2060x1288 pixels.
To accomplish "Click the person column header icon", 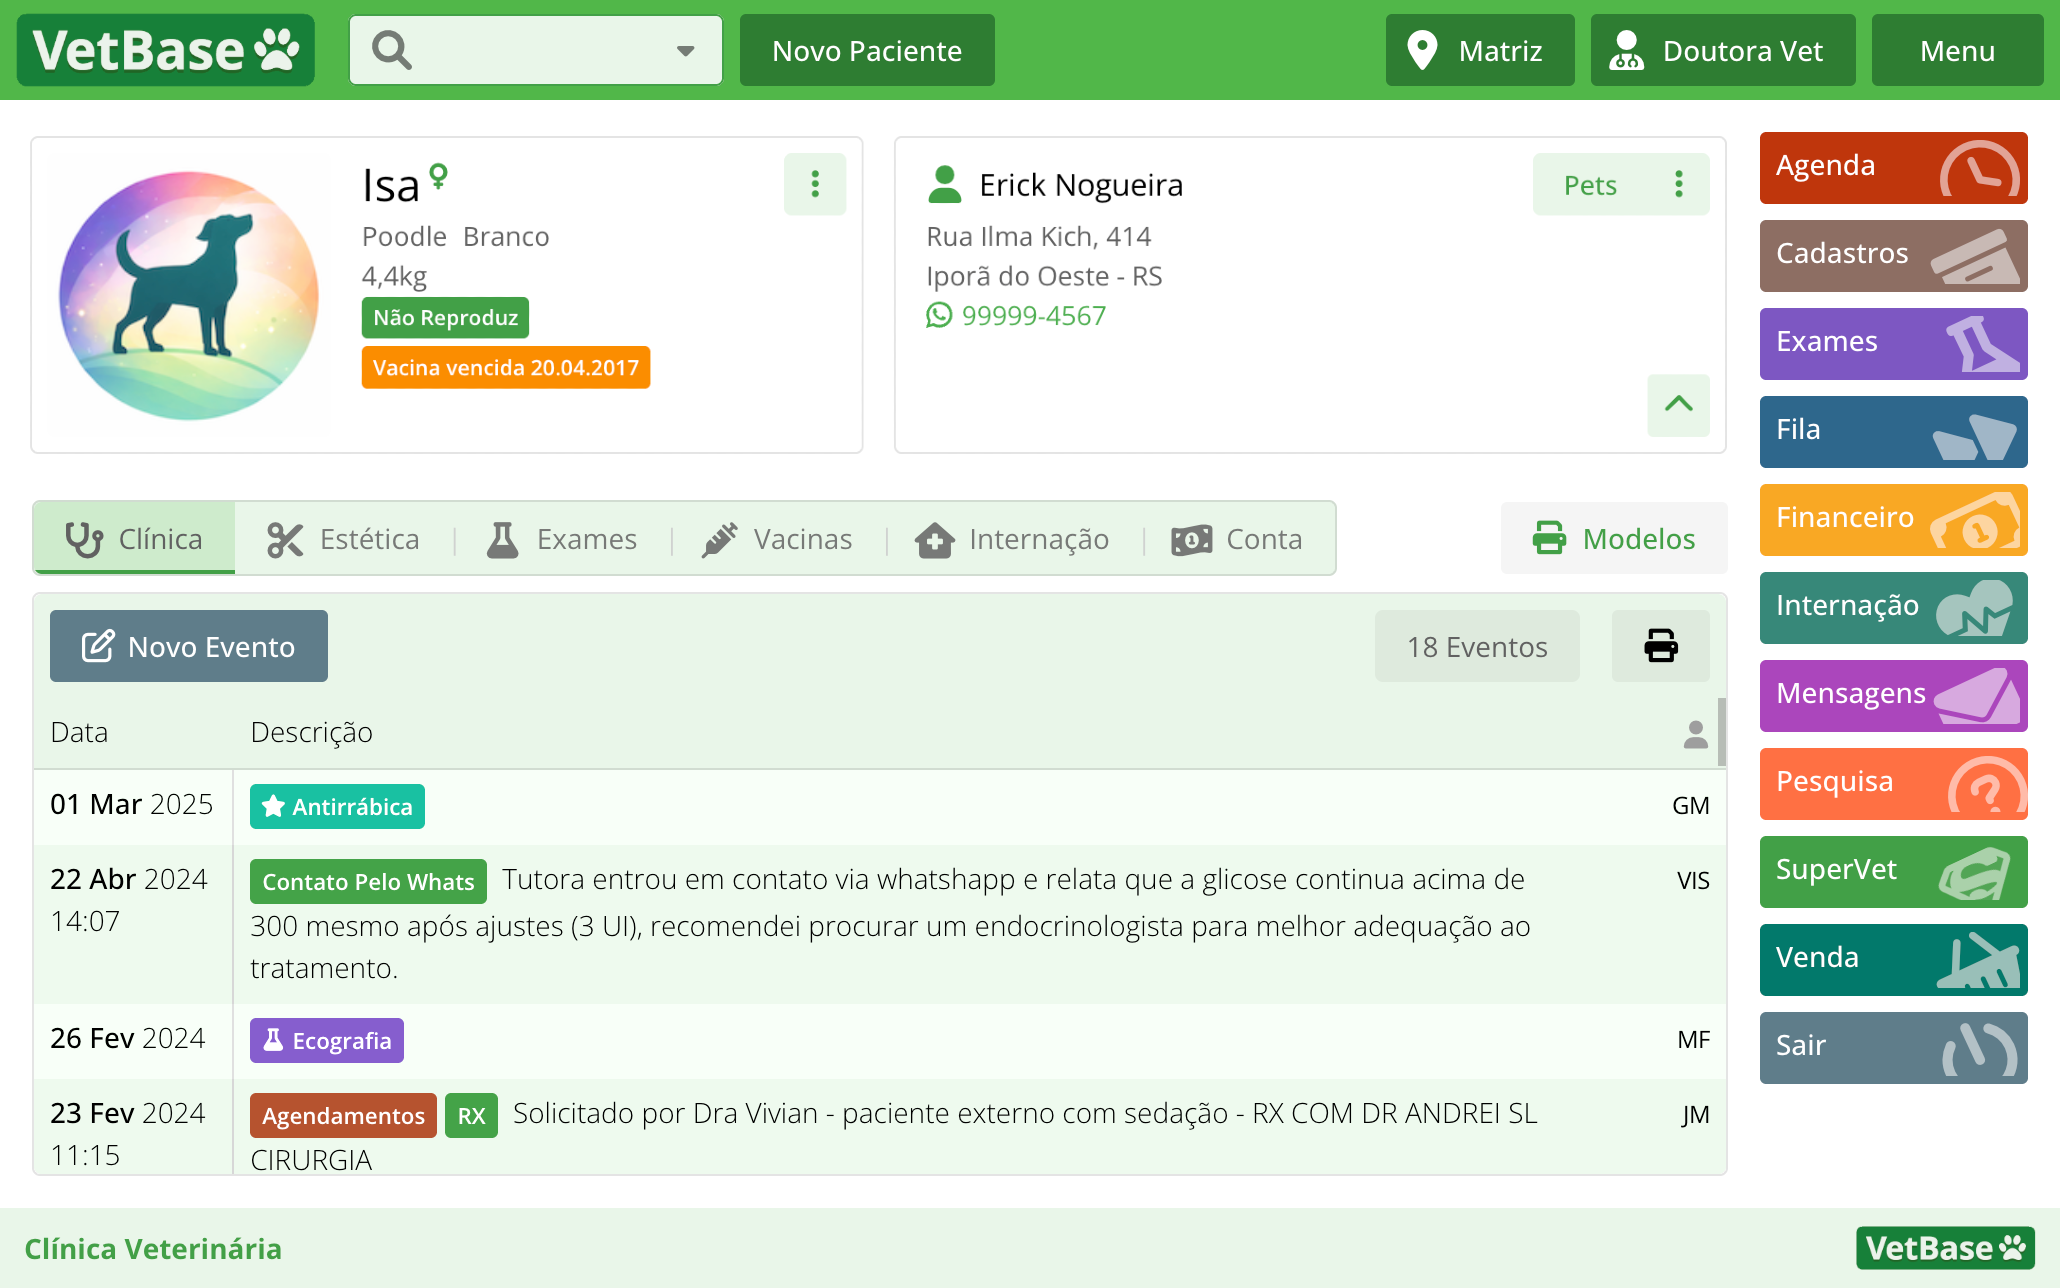I will [x=1695, y=733].
